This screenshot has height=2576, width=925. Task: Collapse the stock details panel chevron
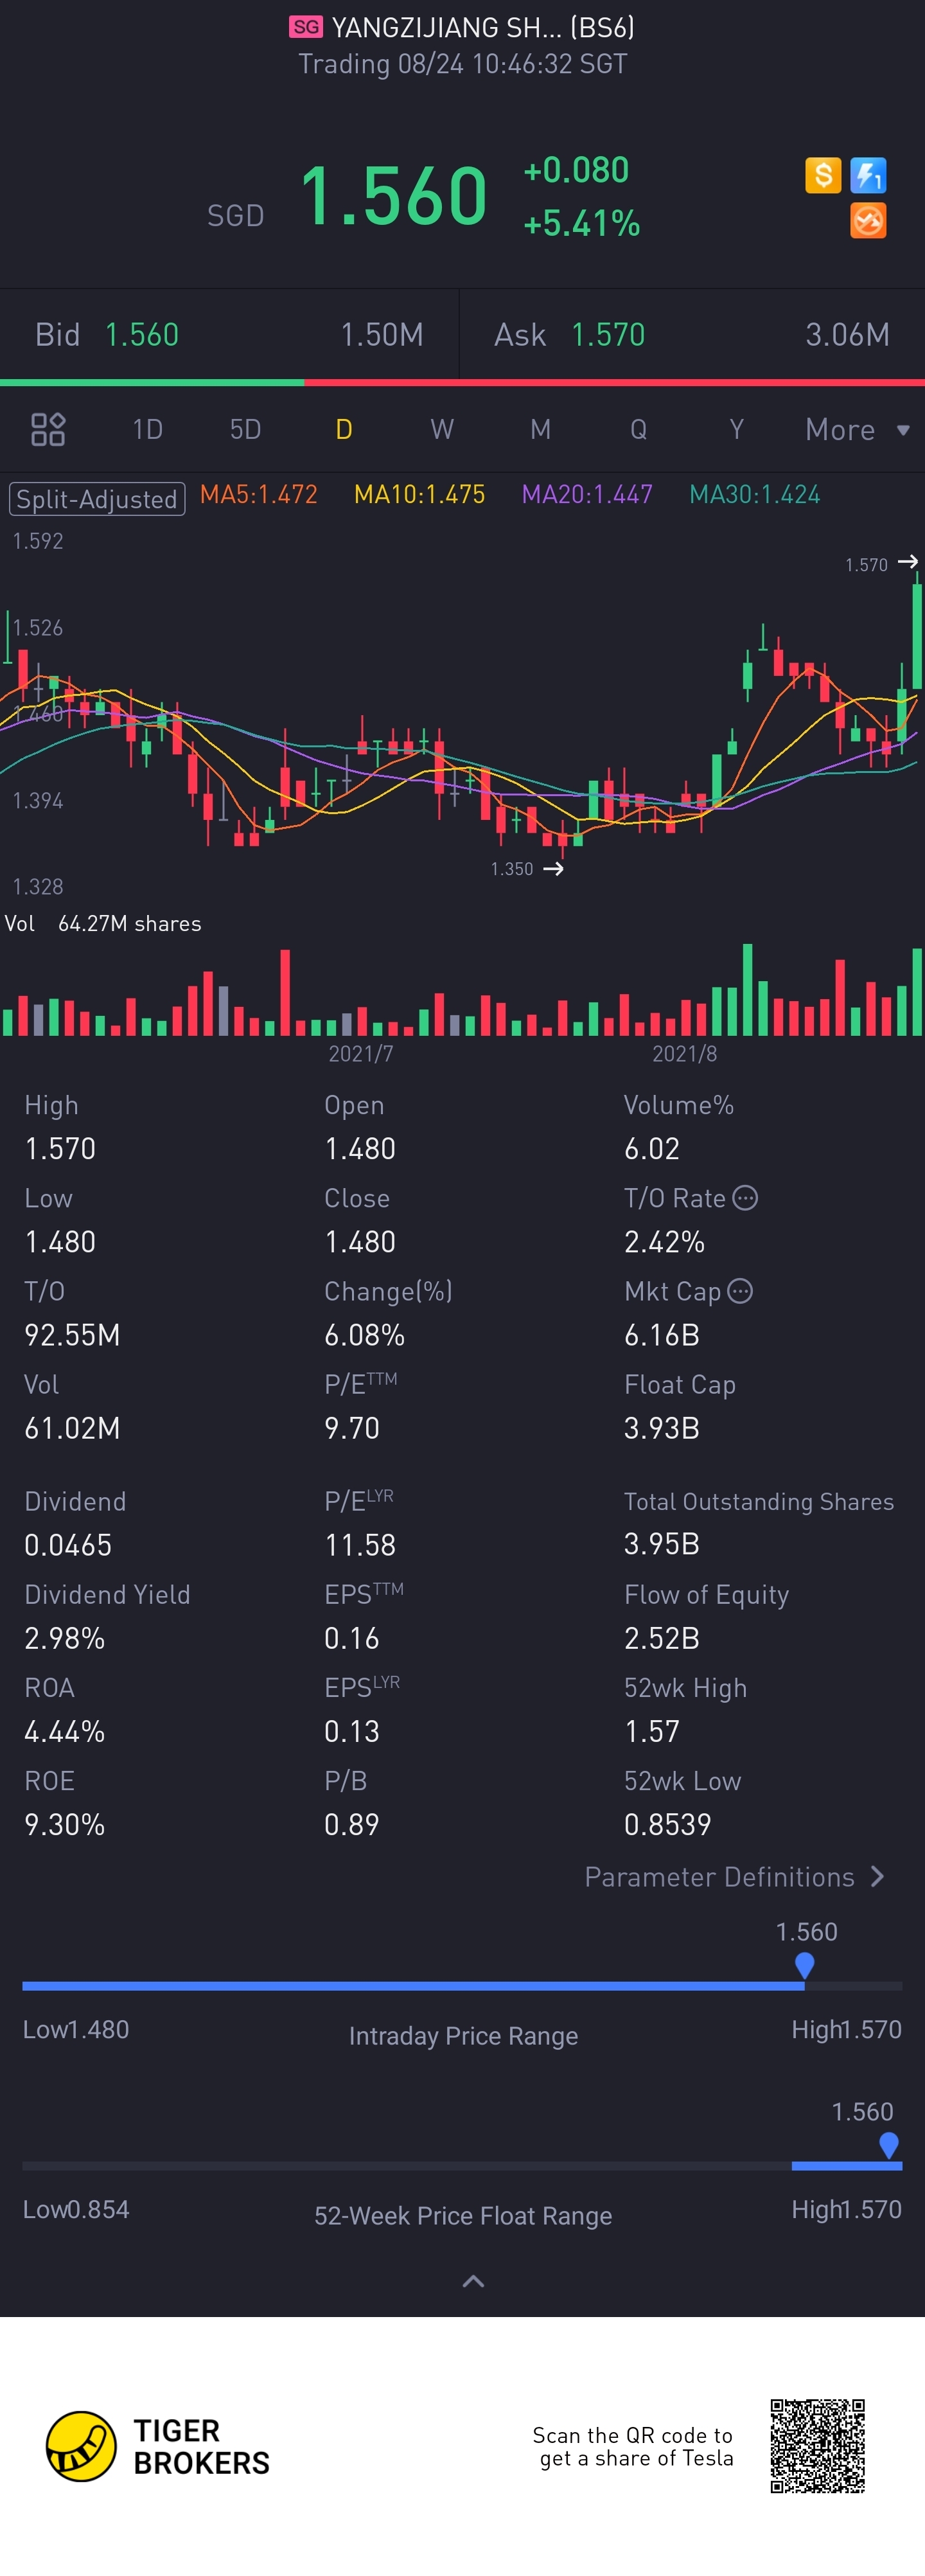(x=473, y=2281)
